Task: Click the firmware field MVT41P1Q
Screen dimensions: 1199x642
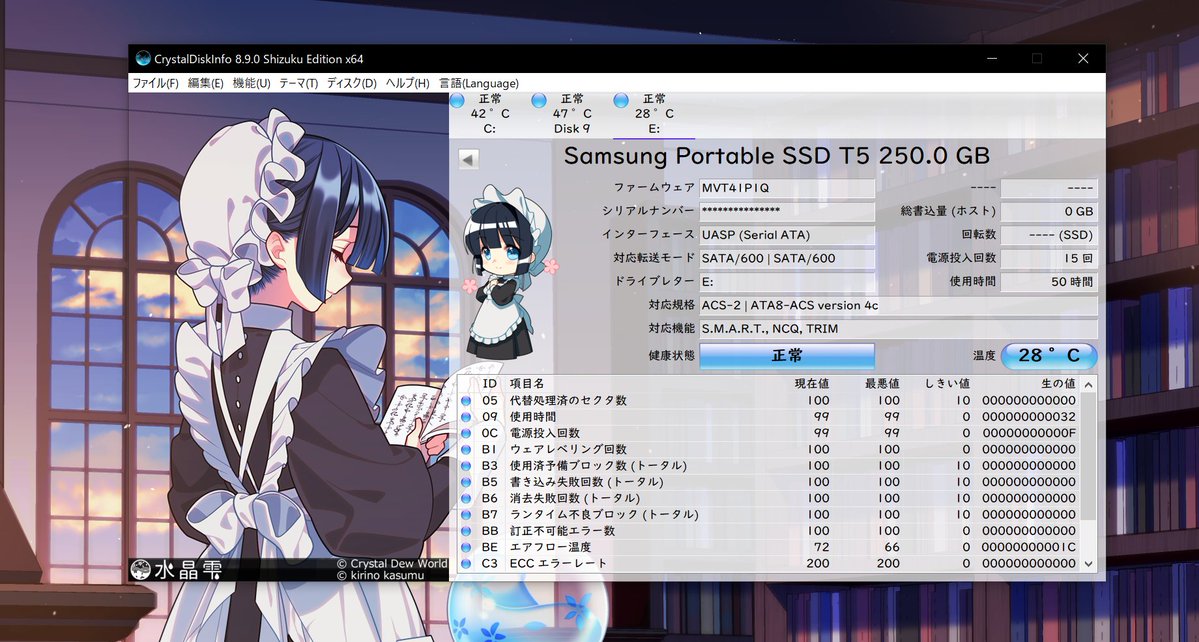Action: point(787,188)
